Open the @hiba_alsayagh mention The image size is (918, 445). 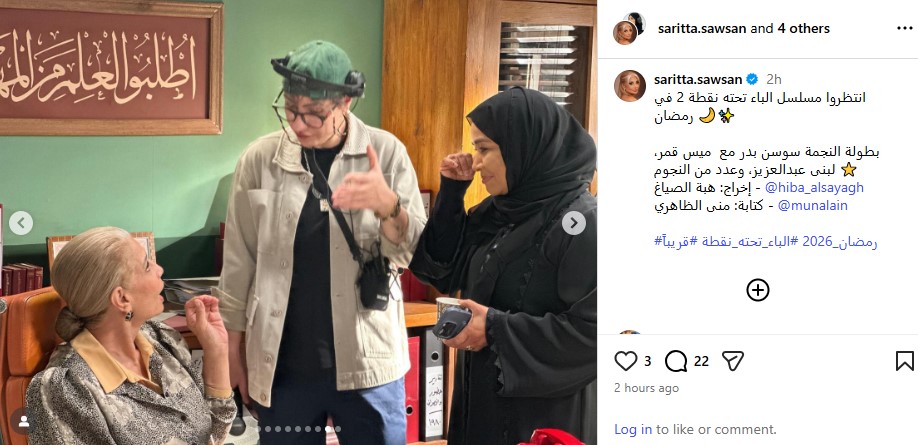coord(814,187)
